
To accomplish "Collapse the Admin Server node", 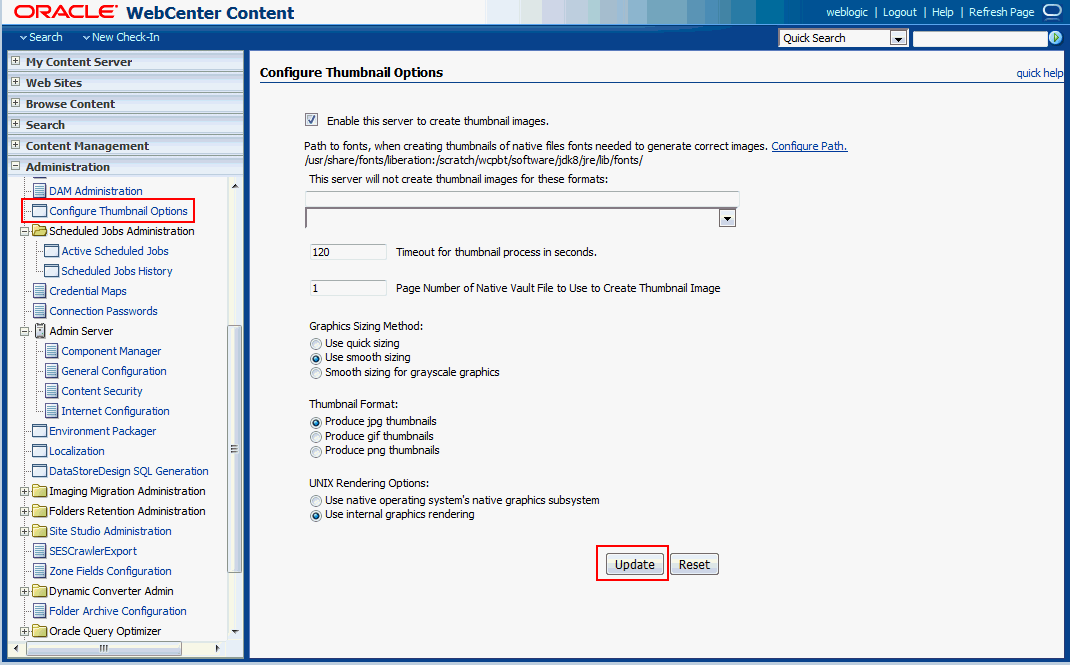I will pyautogui.click(x=25, y=331).
